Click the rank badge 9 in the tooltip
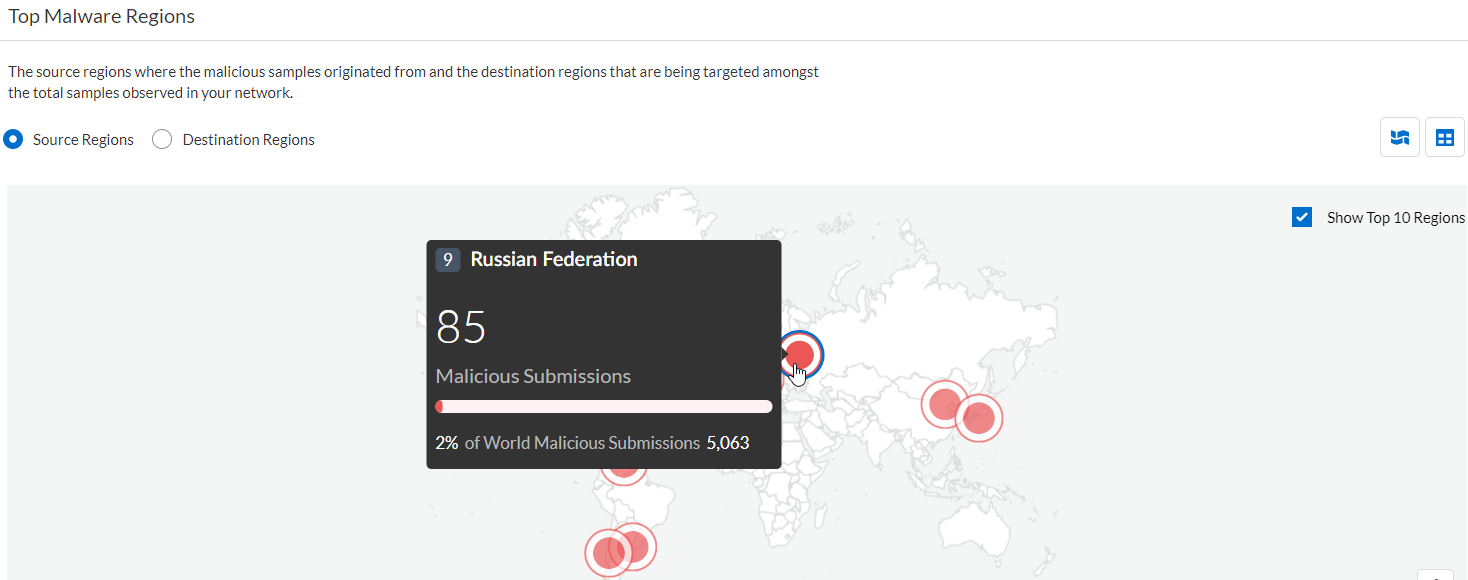Image resolution: width=1468 pixels, height=580 pixels. (447, 259)
